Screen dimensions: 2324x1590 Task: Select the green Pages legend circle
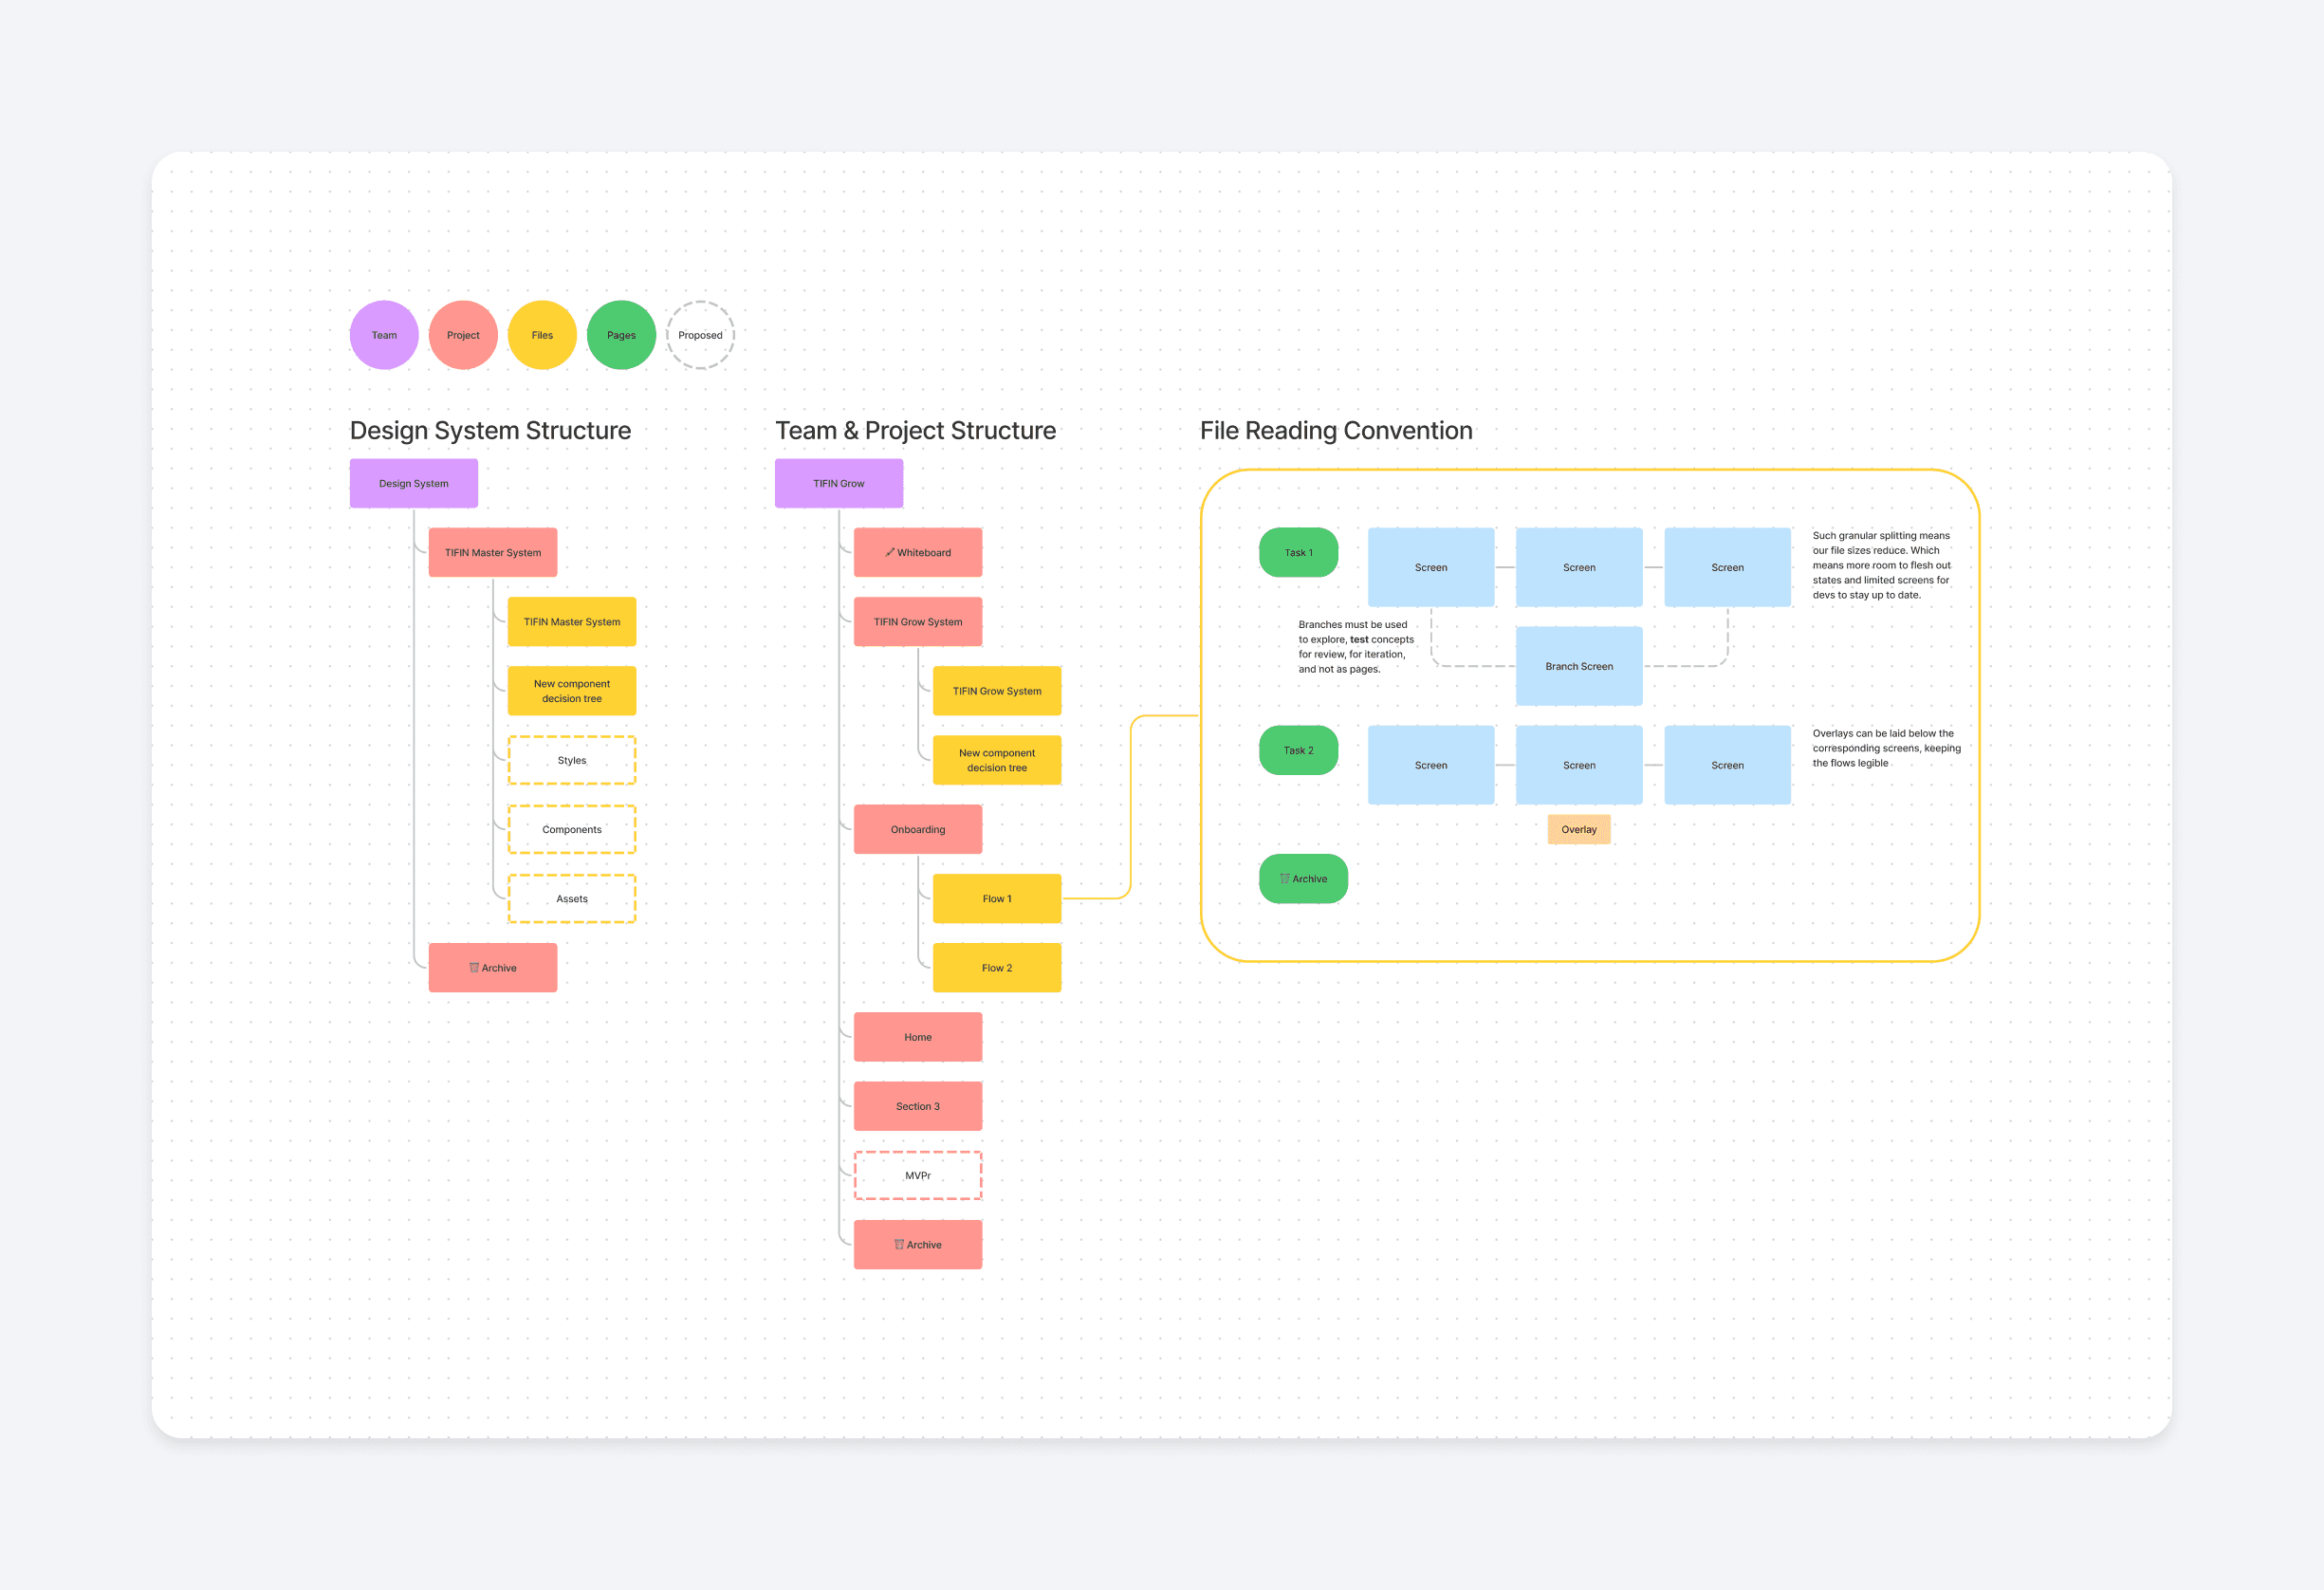(621, 335)
